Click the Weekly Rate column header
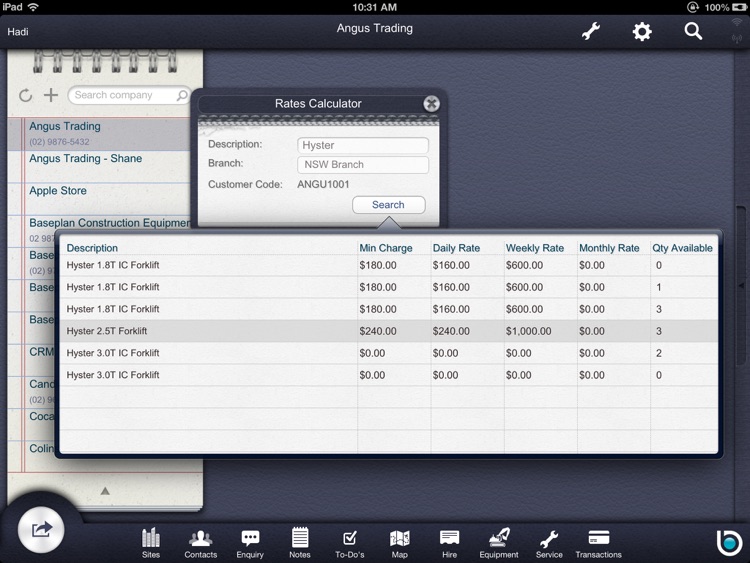Screen dimensions: 750x563 click(x=535, y=248)
